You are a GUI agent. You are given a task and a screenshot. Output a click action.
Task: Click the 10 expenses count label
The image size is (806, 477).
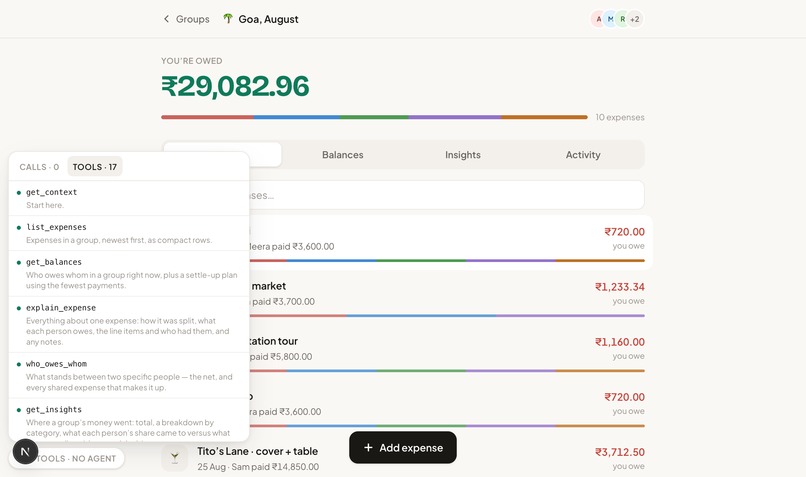pos(620,117)
